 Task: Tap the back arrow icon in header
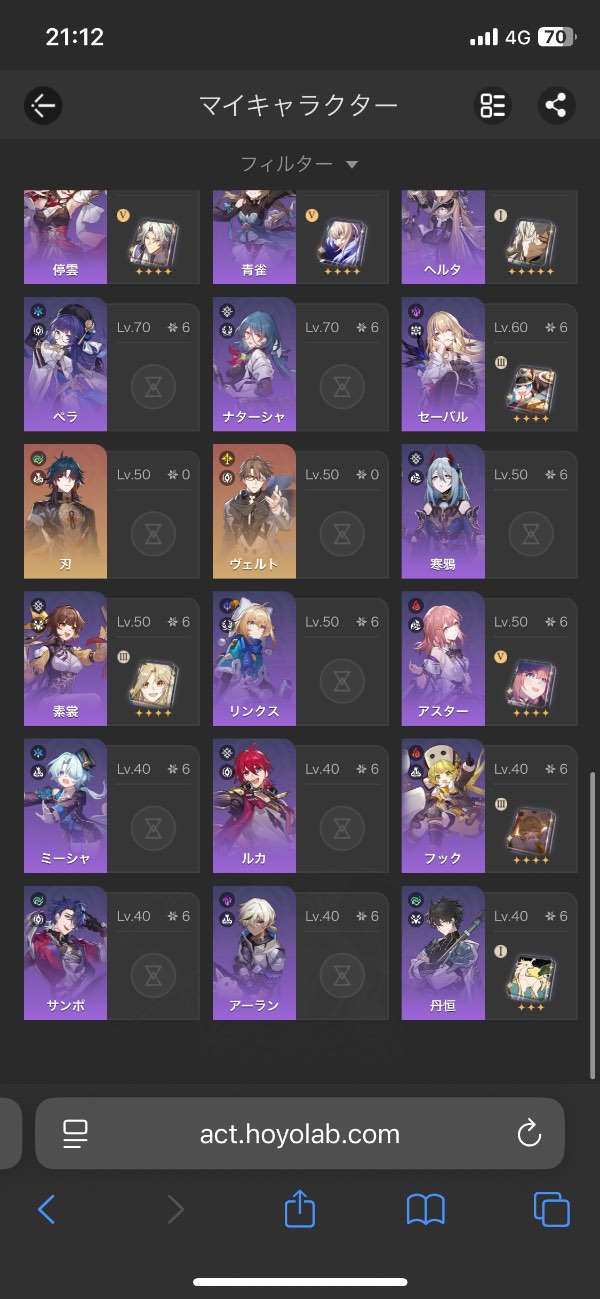[43, 105]
